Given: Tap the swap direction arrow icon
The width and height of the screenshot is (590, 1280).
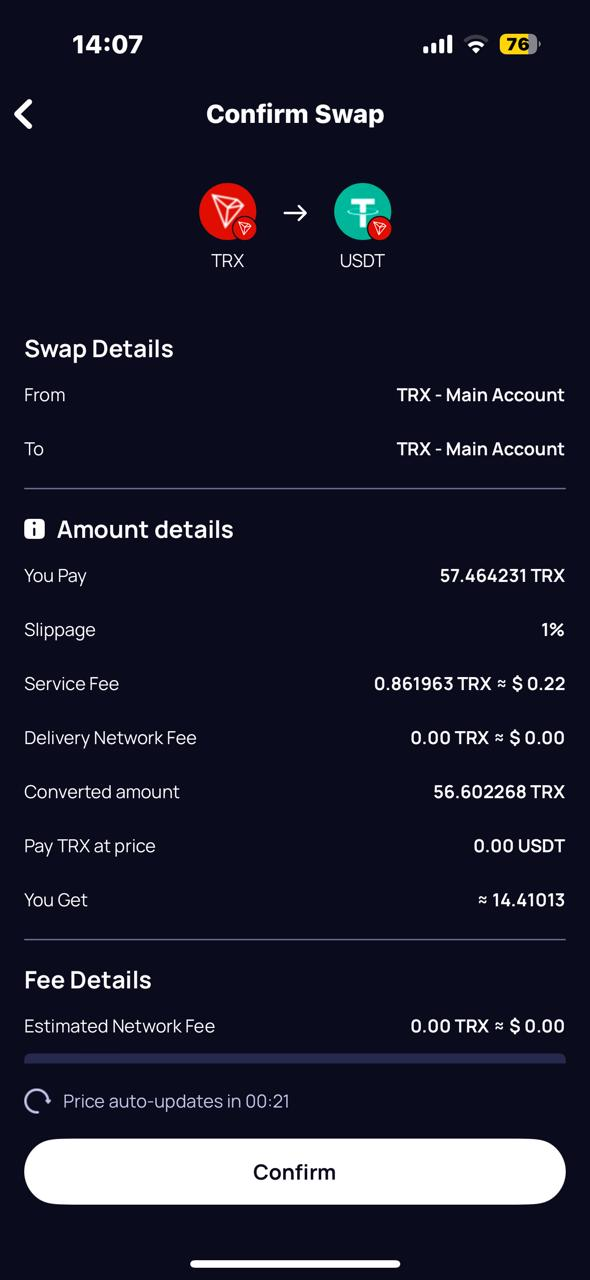Looking at the screenshot, I should [x=295, y=213].
